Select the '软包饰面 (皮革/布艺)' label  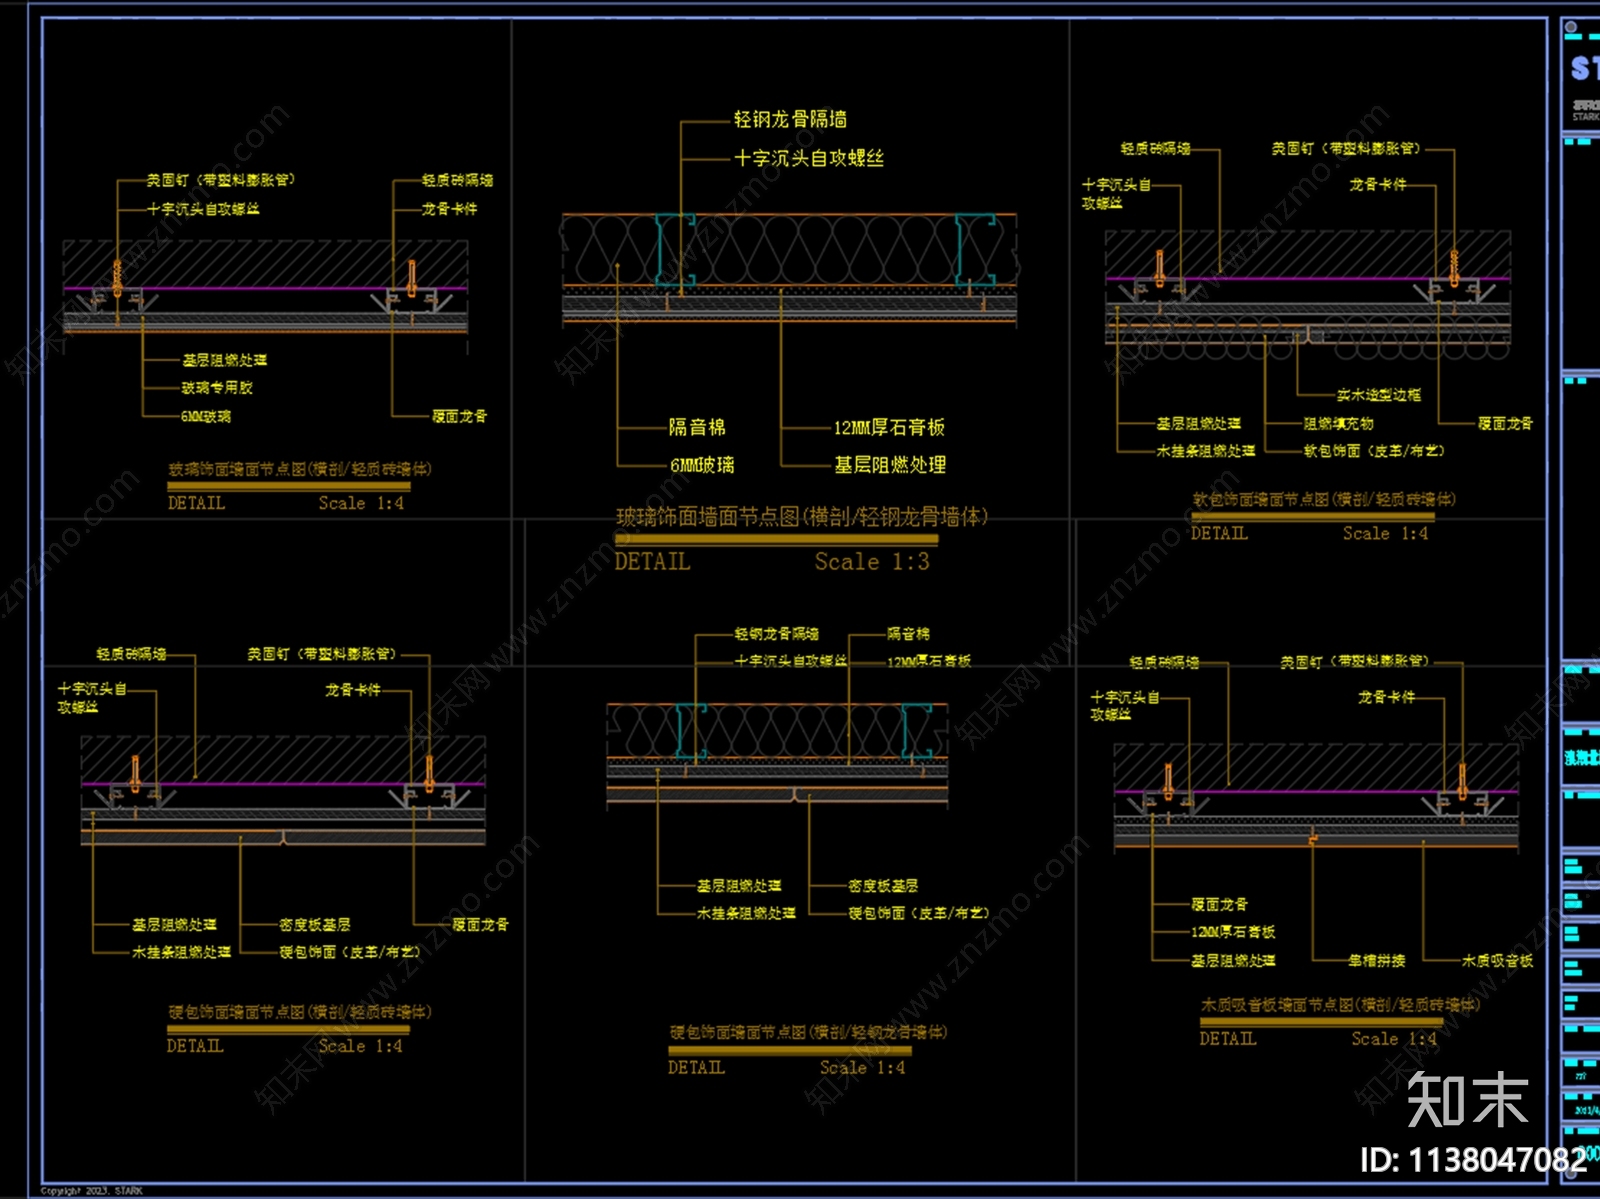point(1373,450)
